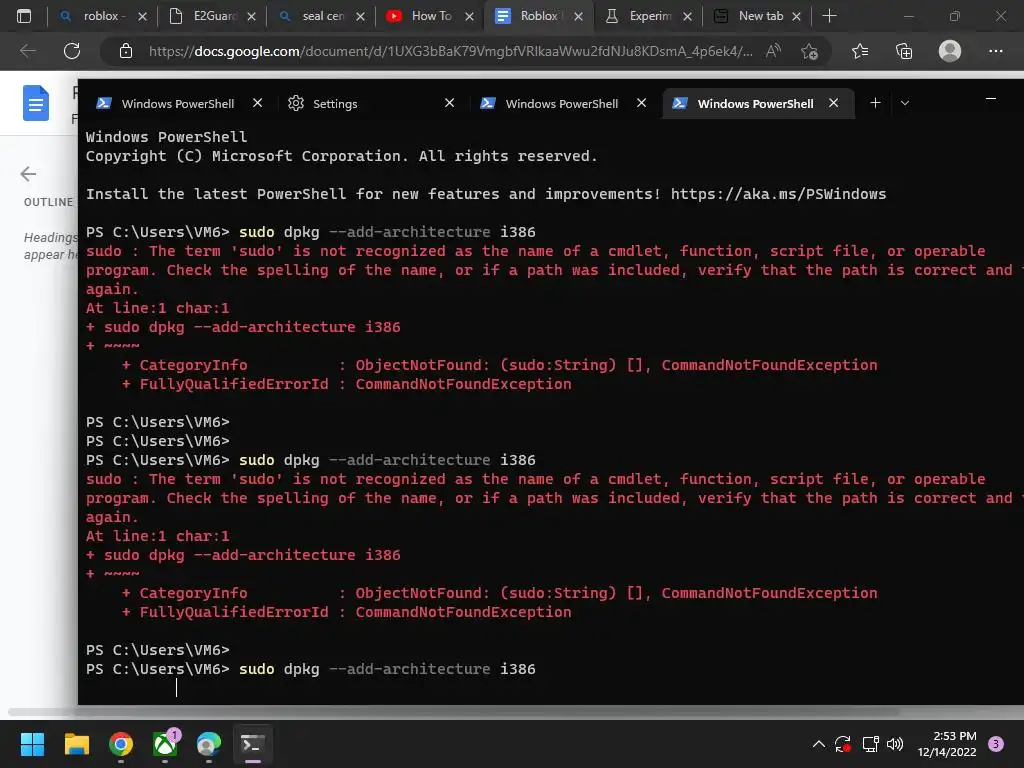Add this page to favorites star
Image resolution: width=1024 pixels, height=768 pixels.
pos(810,51)
